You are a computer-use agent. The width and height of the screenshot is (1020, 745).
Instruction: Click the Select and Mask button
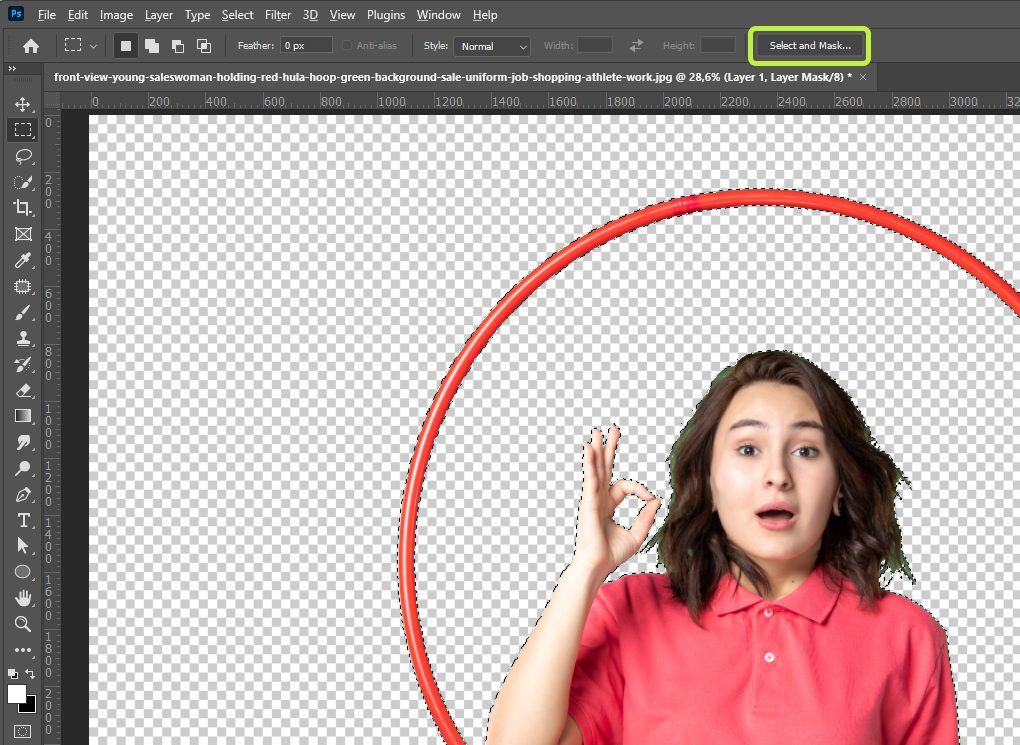point(810,46)
